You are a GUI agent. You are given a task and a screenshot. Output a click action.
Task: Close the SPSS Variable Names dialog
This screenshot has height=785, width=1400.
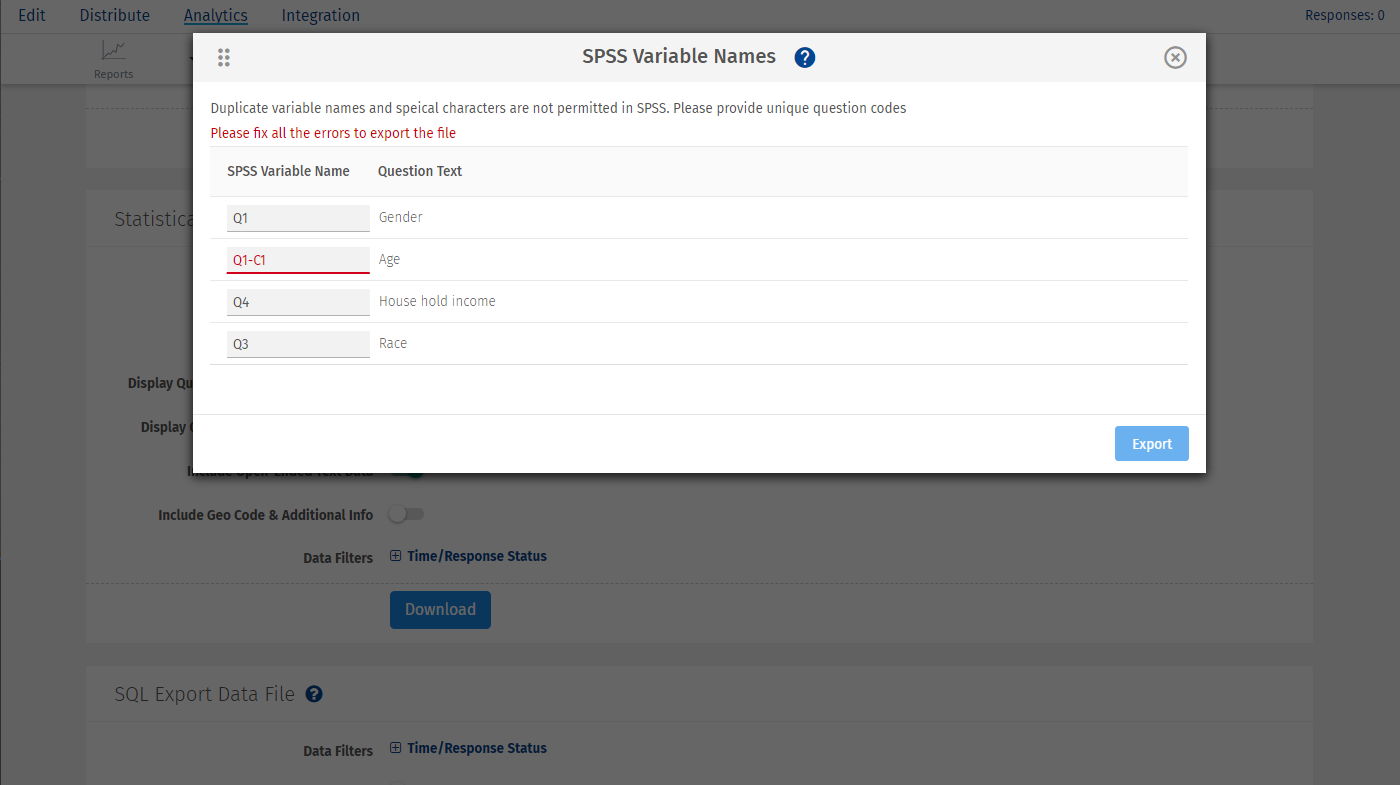point(1175,58)
